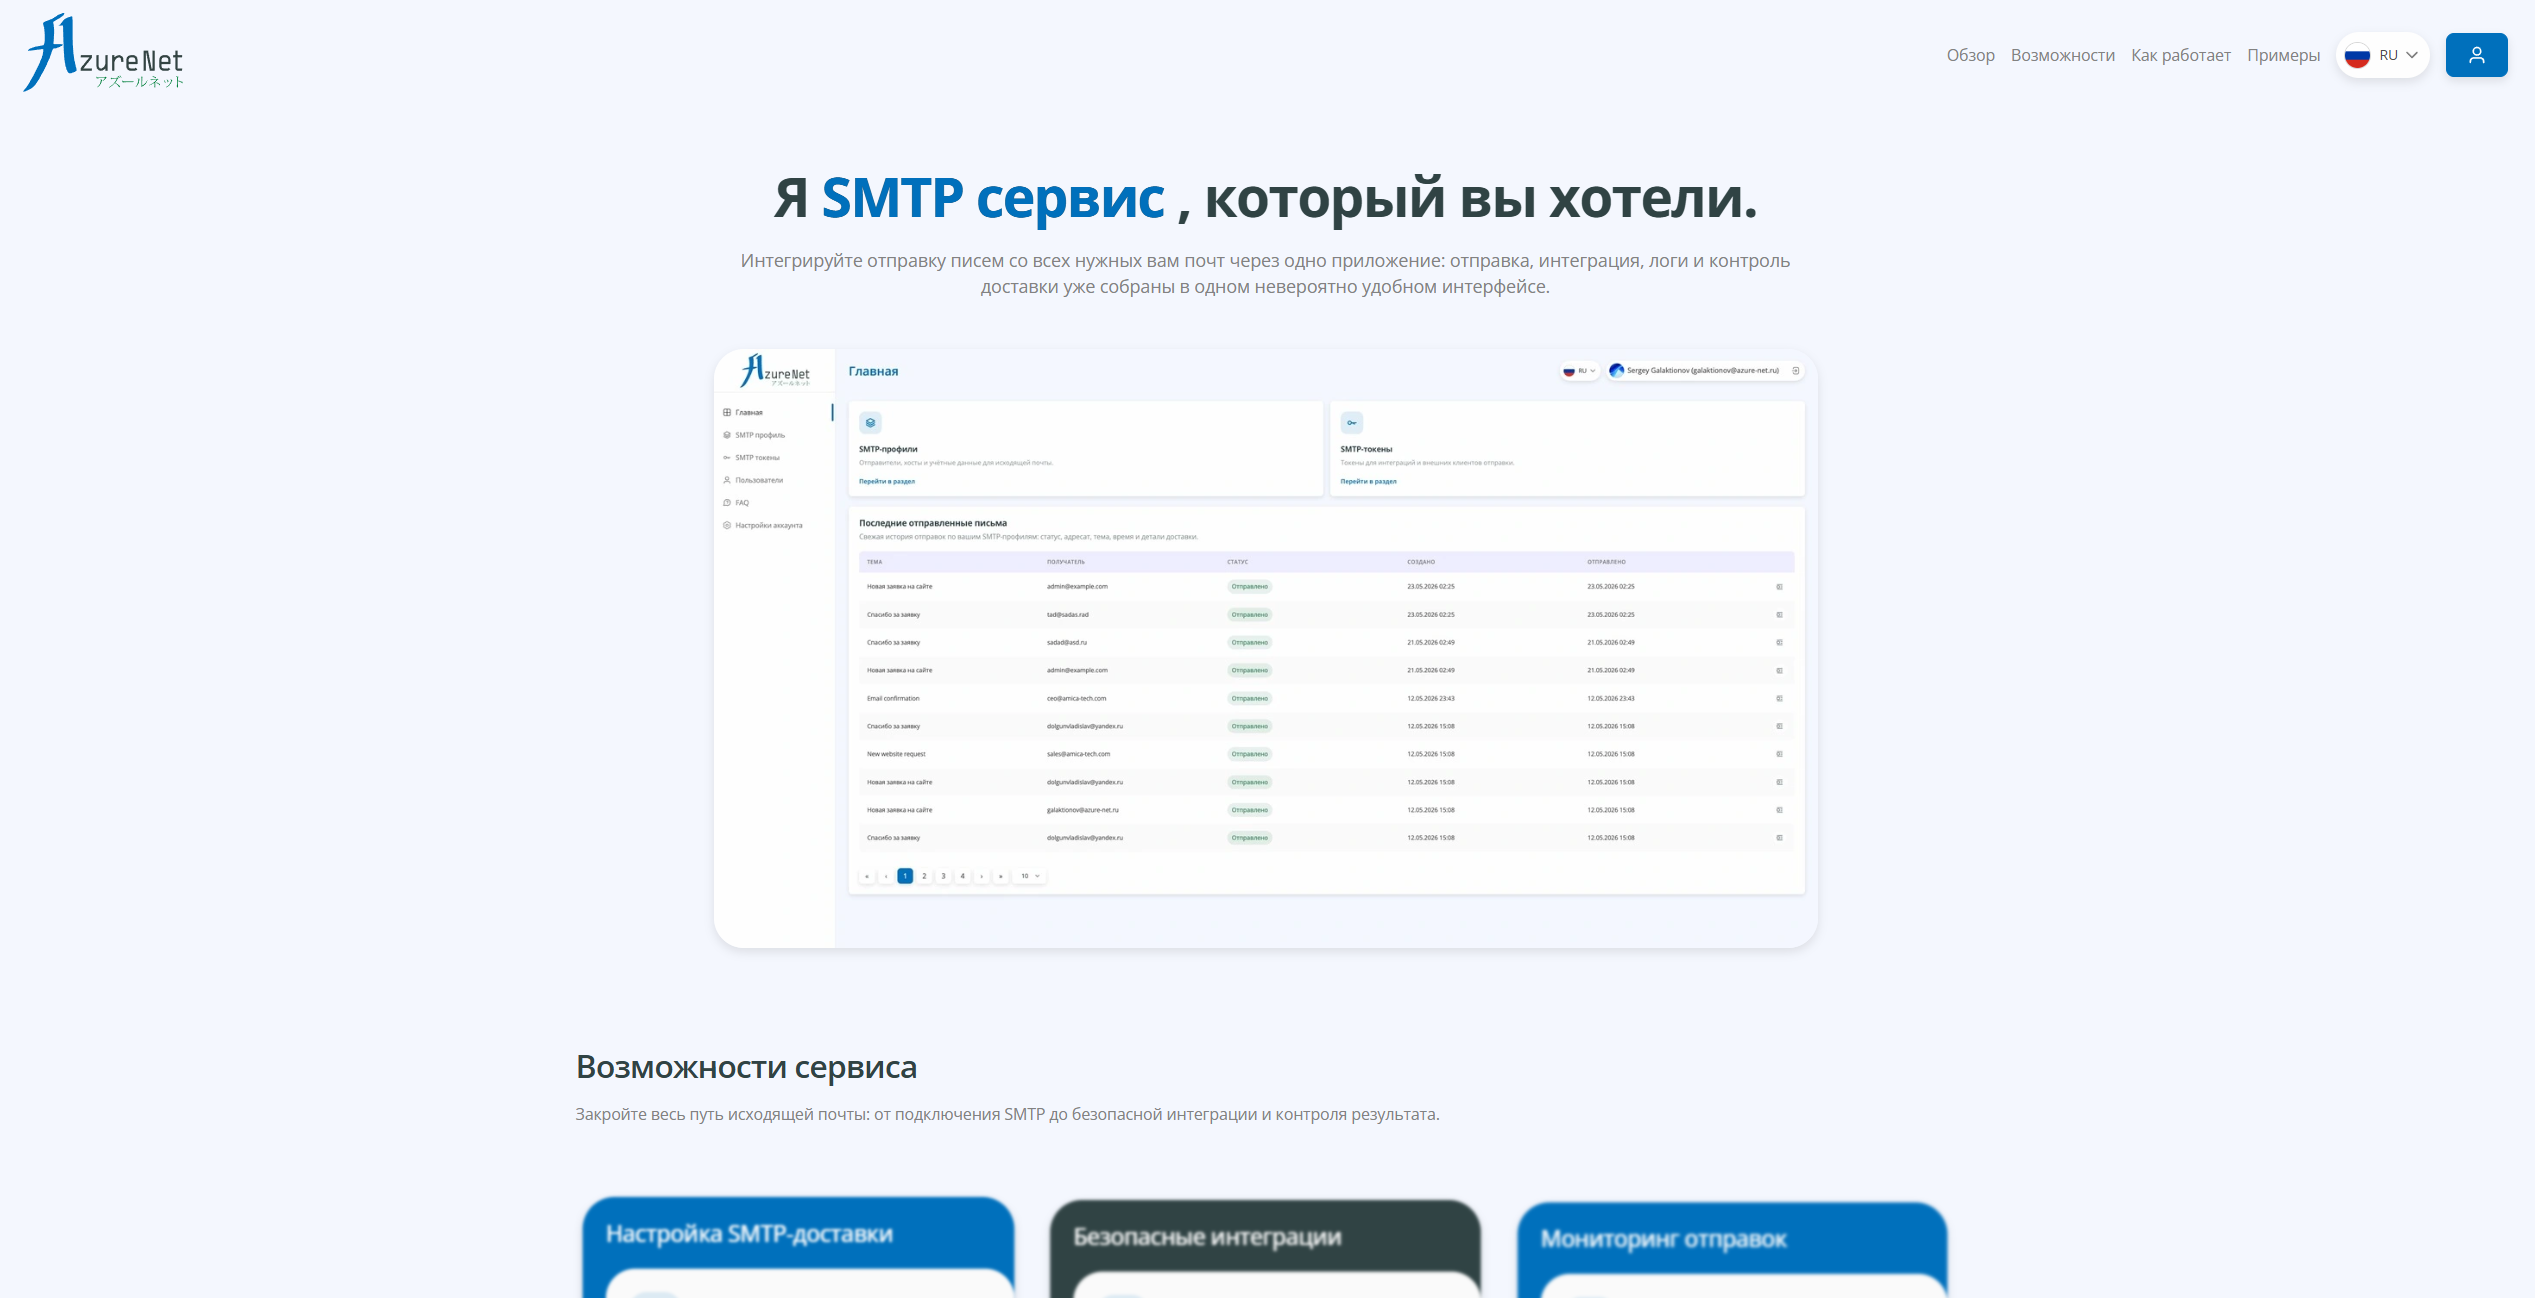2535x1298 pixels.
Task: Open the RU language dropdown inside the dashboard preview
Action: coord(1580,371)
